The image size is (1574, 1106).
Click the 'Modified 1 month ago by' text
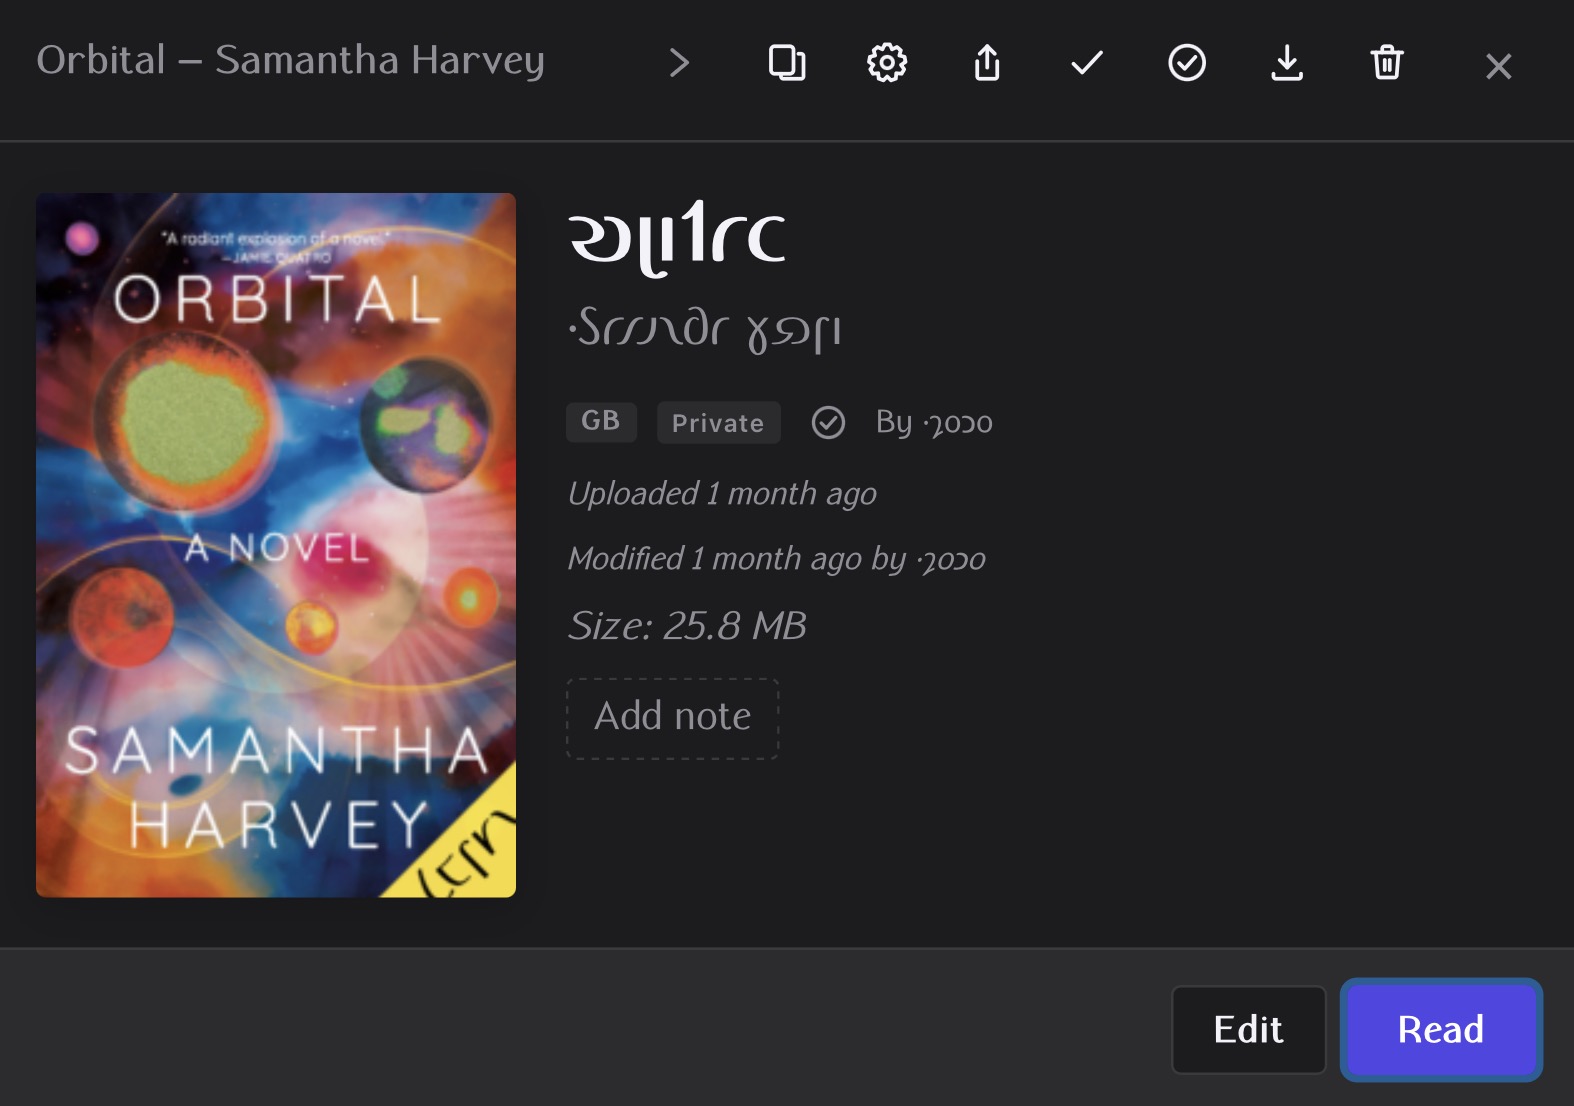(x=737, y=559)
